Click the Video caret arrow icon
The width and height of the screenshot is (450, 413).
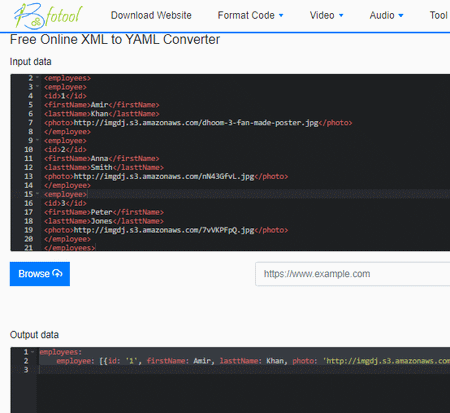(x=341, y=16)
